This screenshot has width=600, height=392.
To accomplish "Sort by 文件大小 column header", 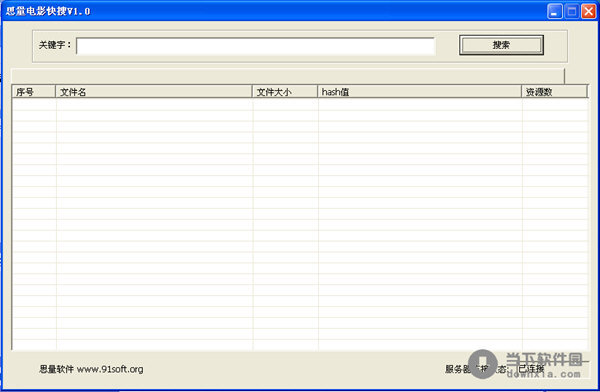I will click(285, 92).
